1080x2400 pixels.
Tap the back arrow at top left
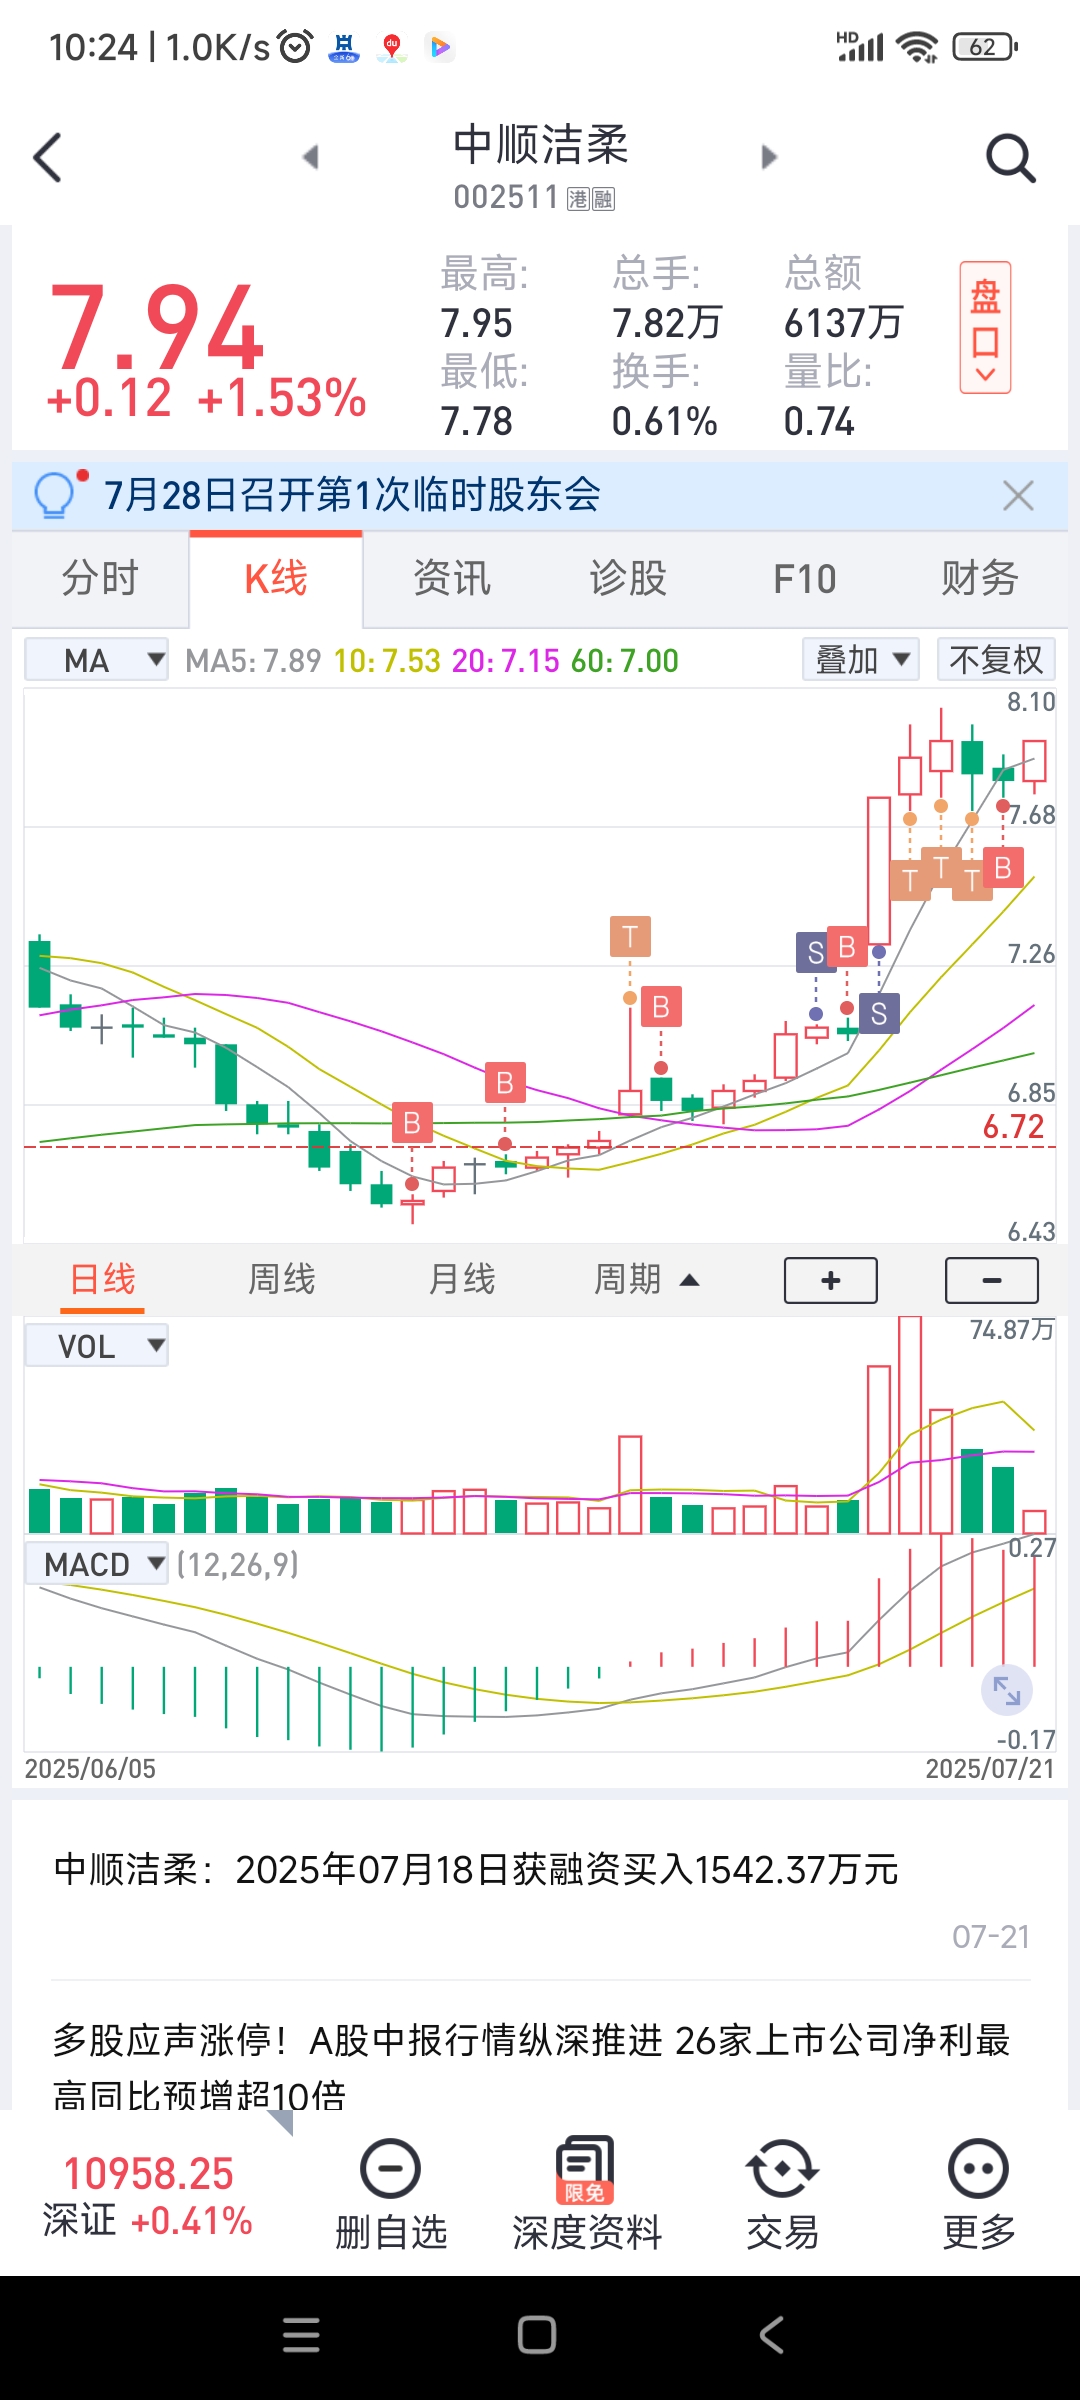(x=47, y=158)
